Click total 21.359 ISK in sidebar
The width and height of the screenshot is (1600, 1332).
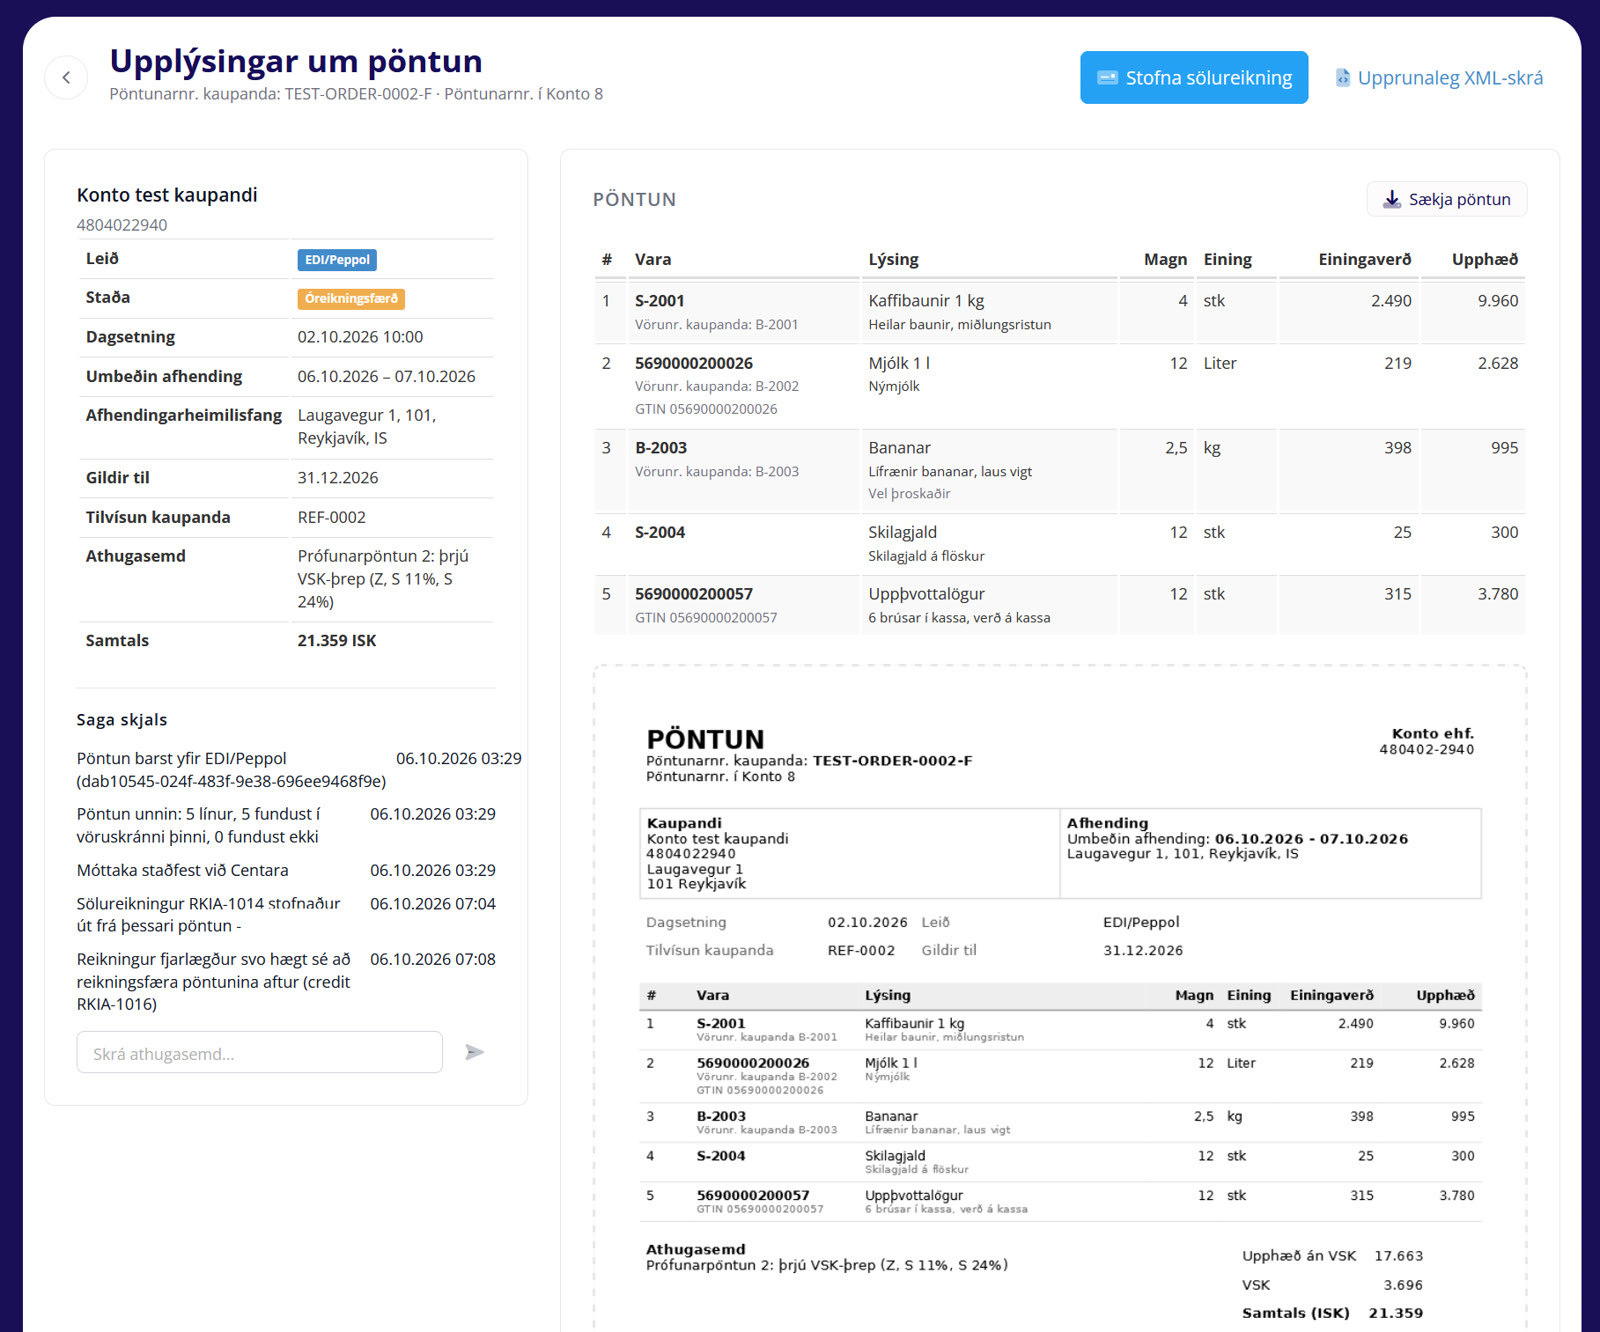click(337, 641)
